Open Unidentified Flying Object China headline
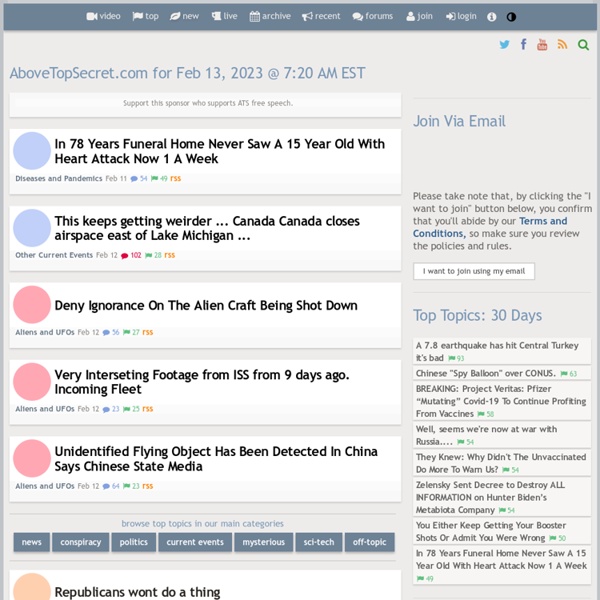 (216, 459)
